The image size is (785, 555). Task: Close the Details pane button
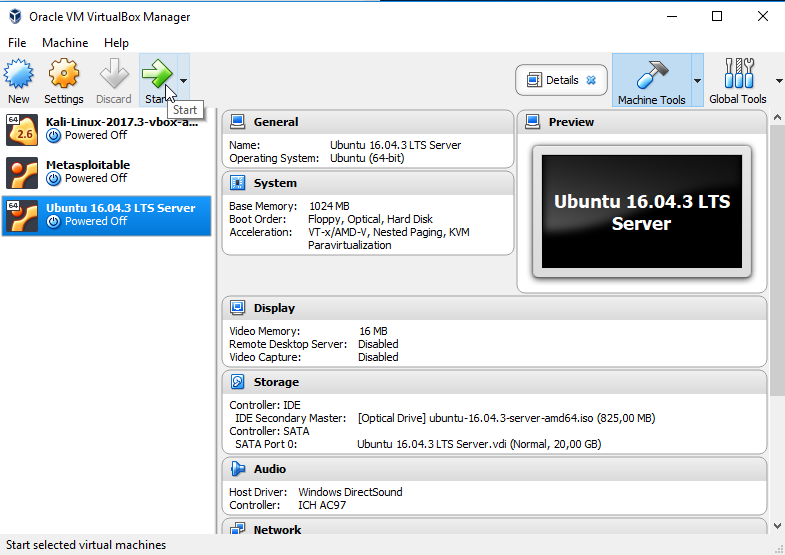click(591, 80)
